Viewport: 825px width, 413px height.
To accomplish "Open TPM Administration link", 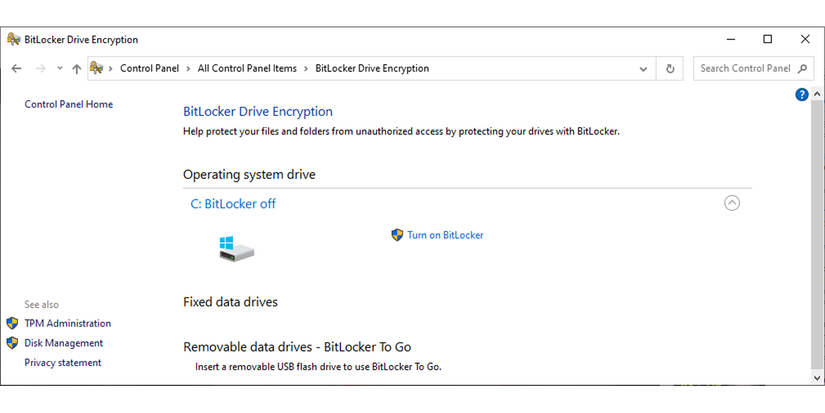I will click(67, 323).
